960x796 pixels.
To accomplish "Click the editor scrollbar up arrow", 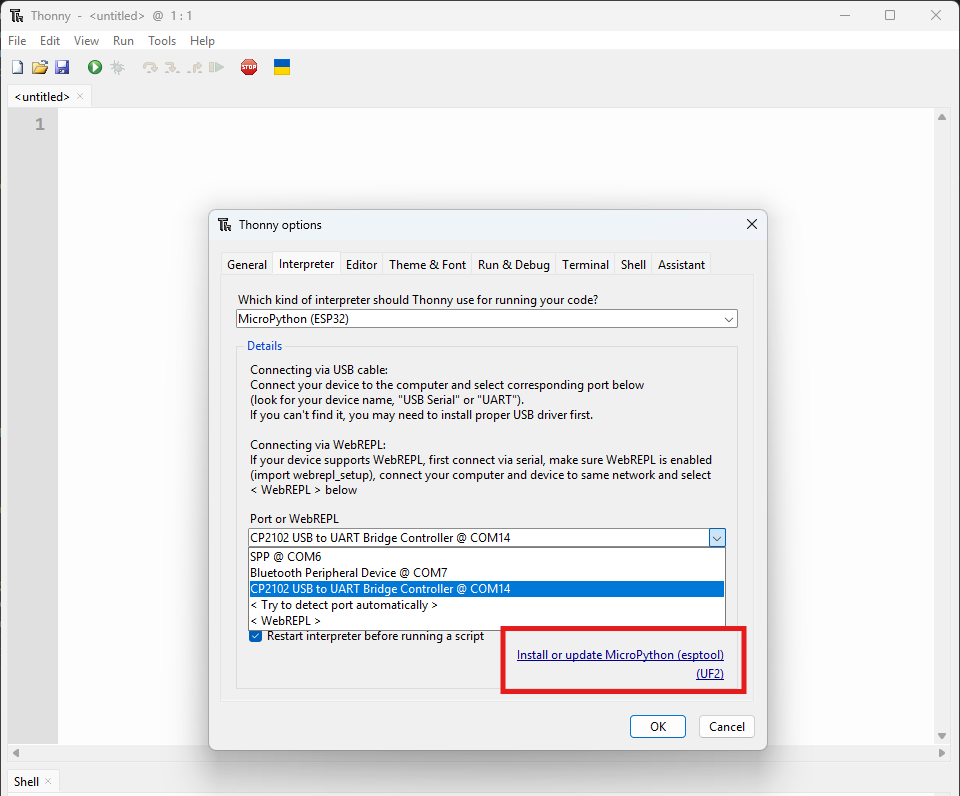I will [x=942, y=117].
